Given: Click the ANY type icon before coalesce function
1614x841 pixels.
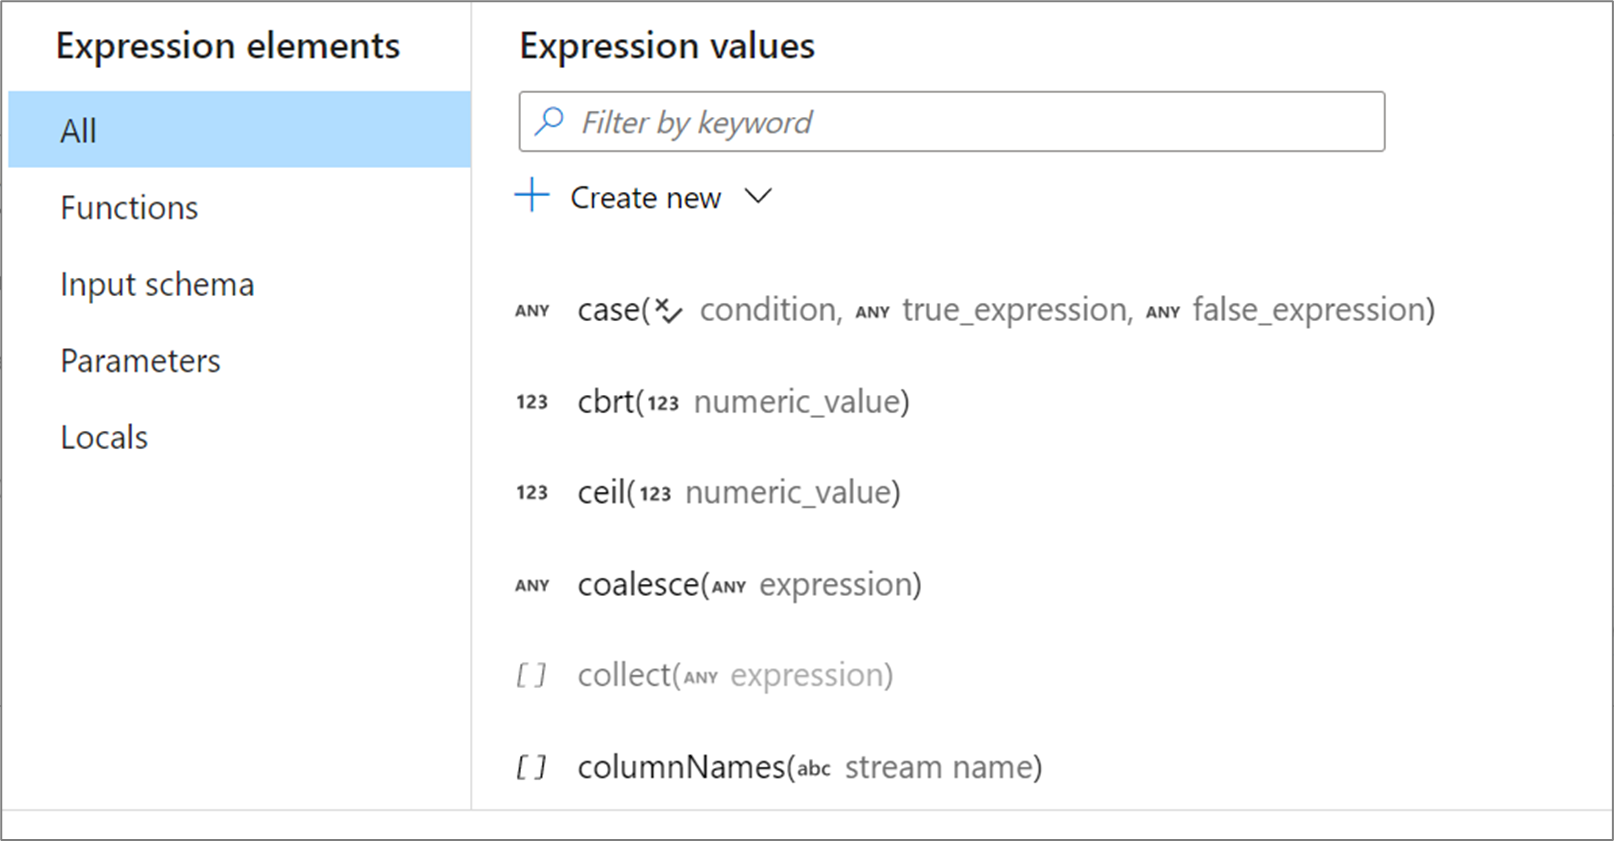Looking at the screenshot, I should 532,586.
